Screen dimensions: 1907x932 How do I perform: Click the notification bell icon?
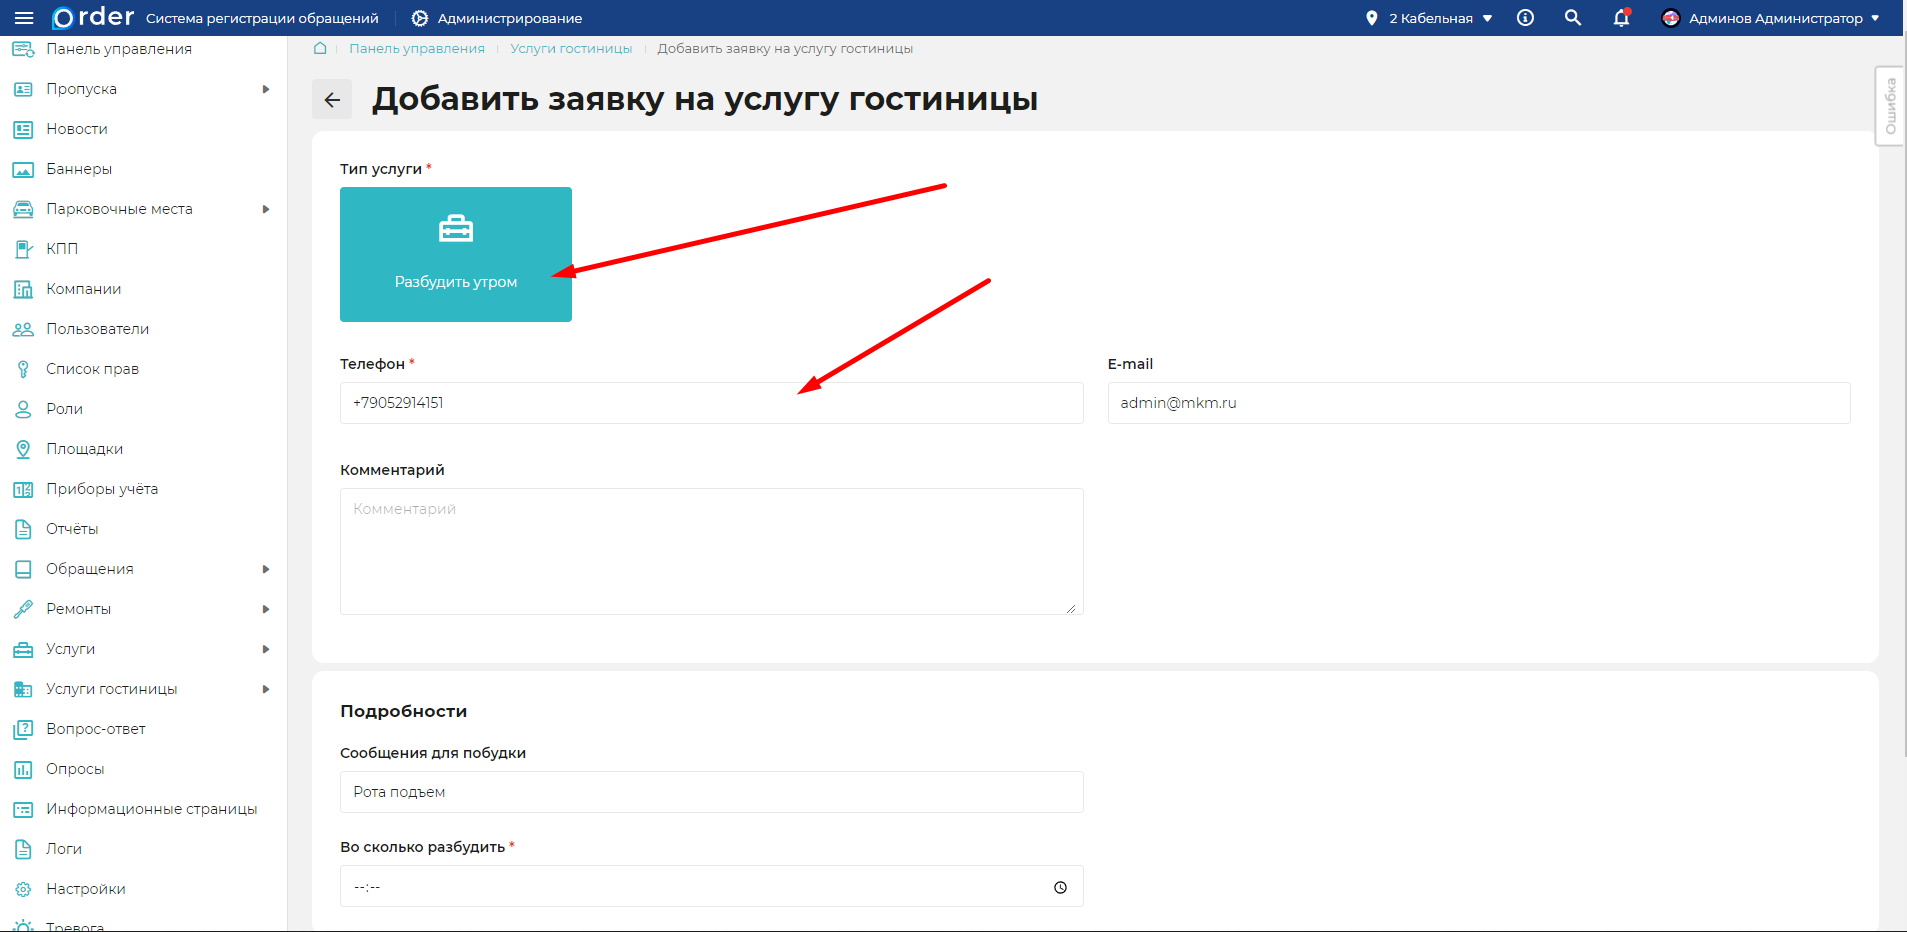click(1620, 18)
